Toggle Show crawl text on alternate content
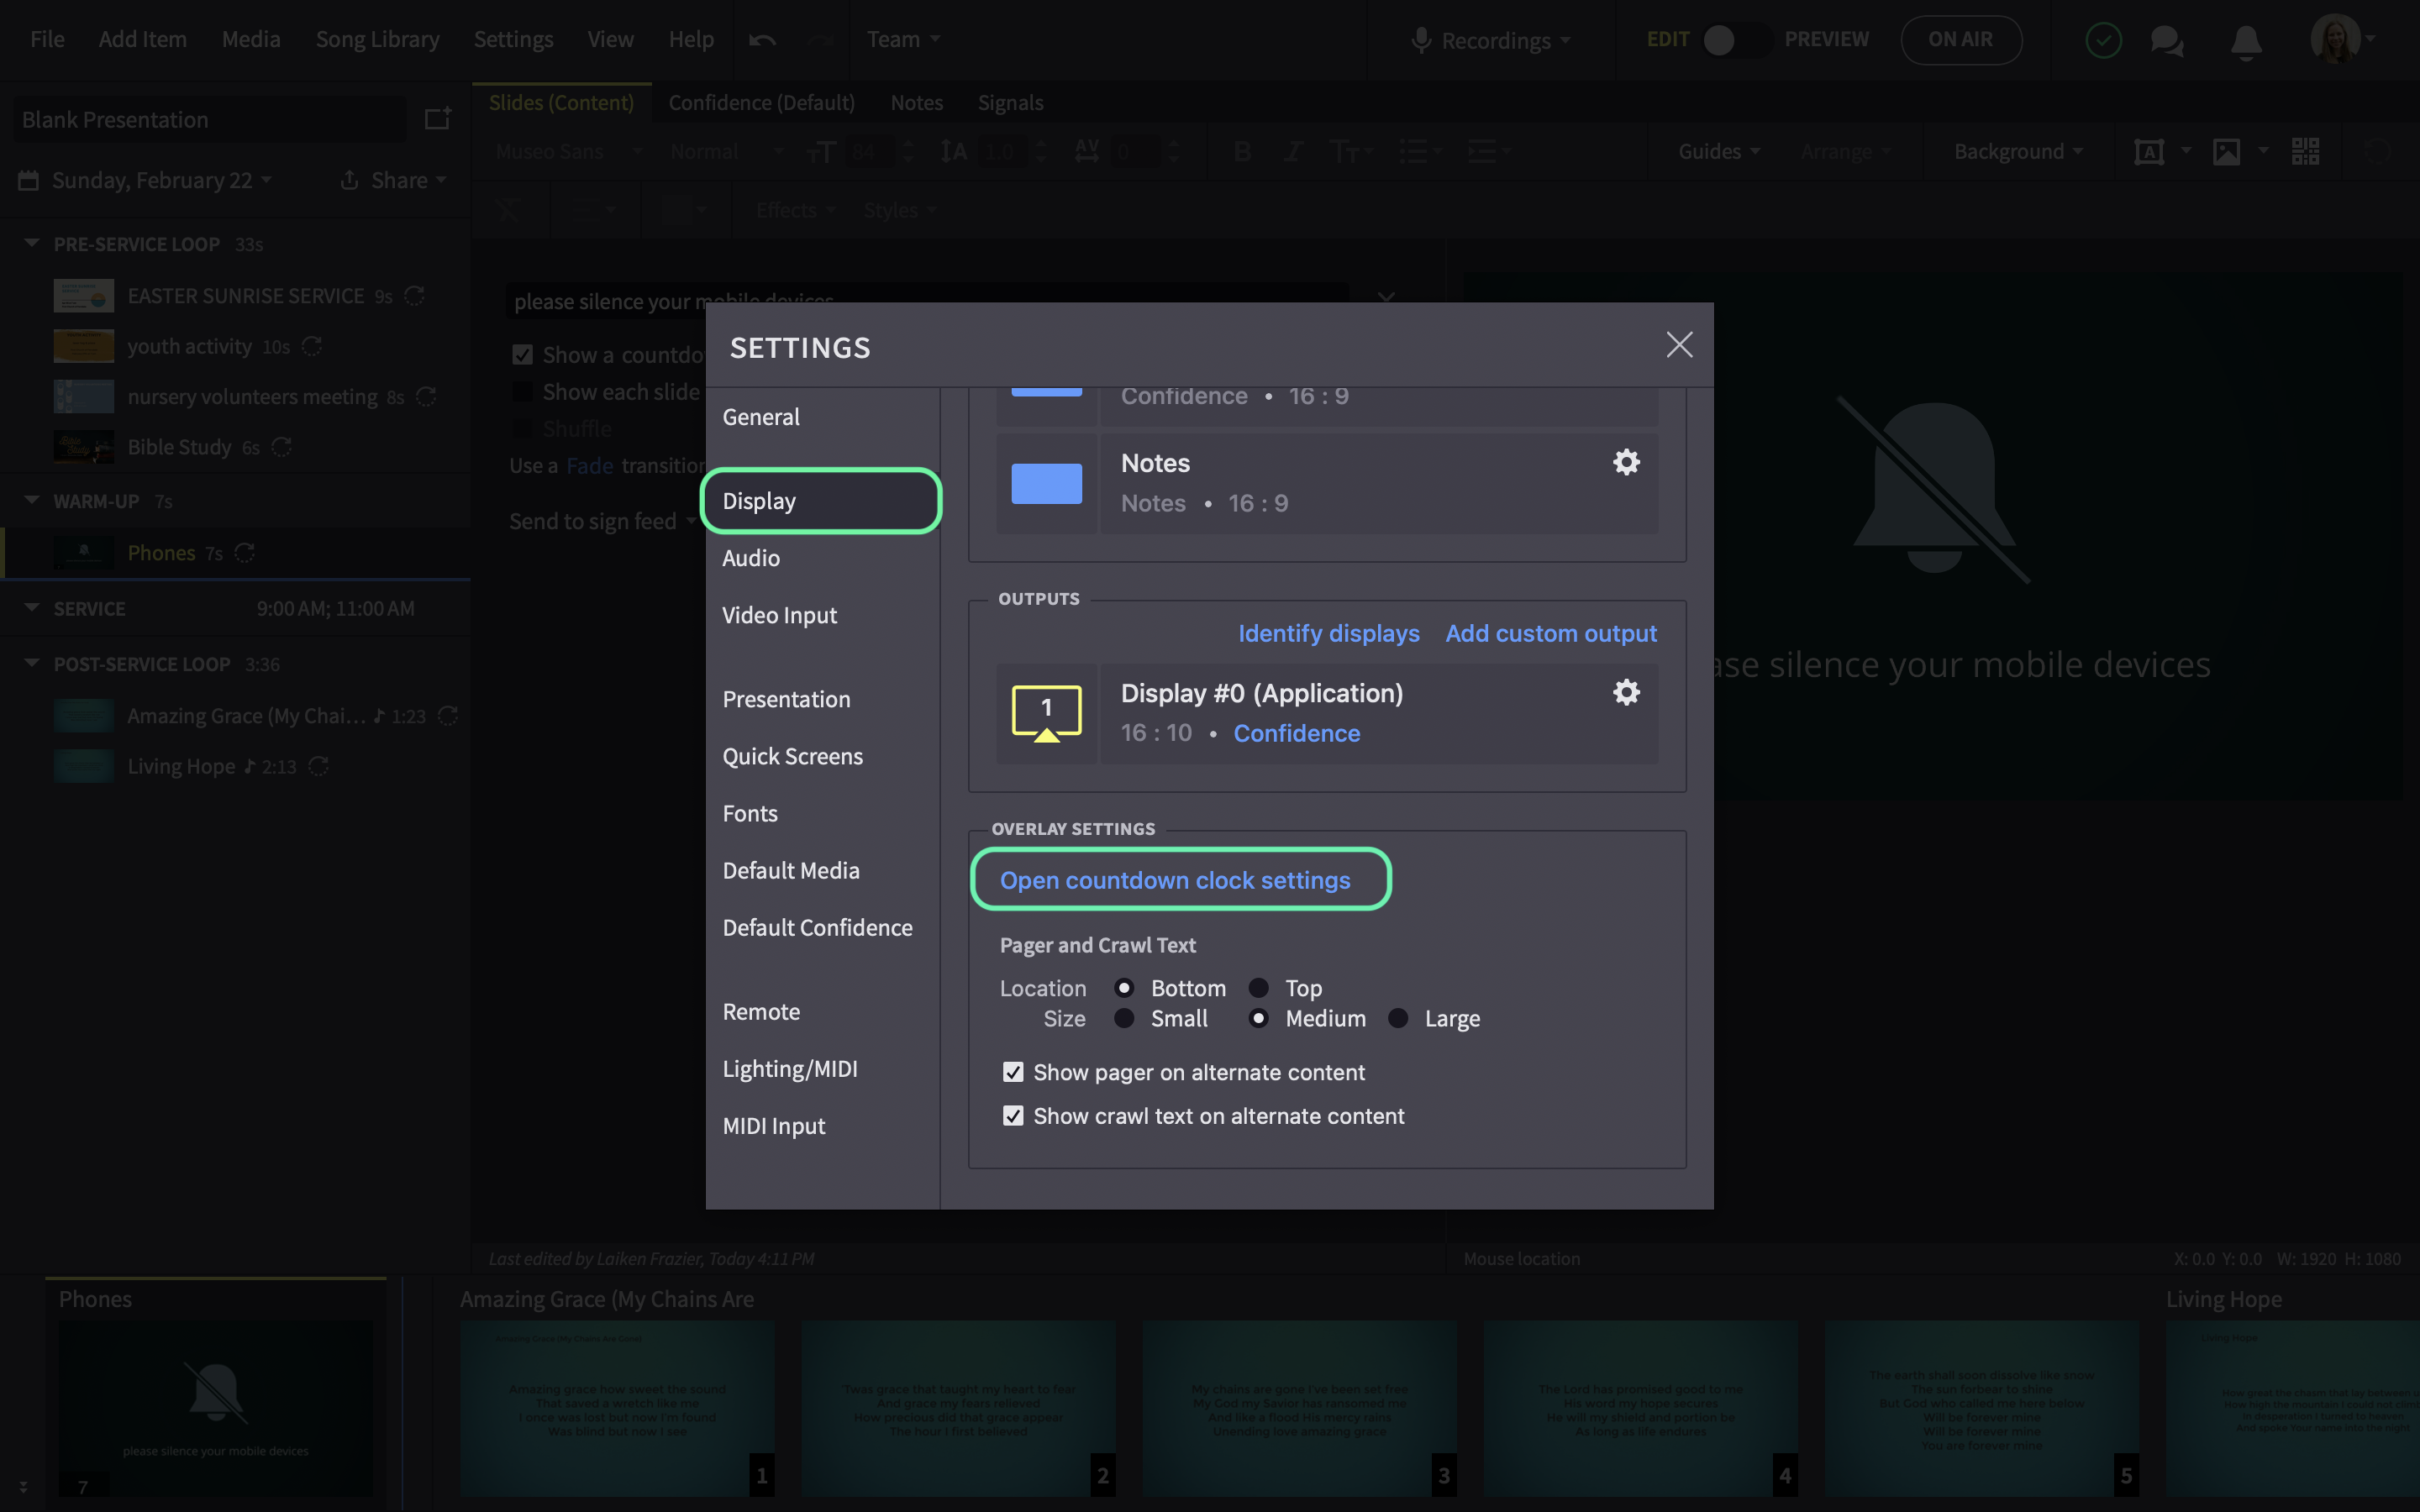 [1013, 1116]
